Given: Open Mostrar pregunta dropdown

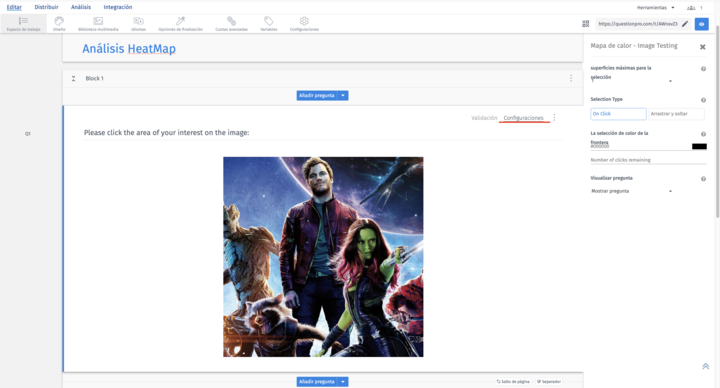Looking at the screenshot, I should (x=631, y=191).
